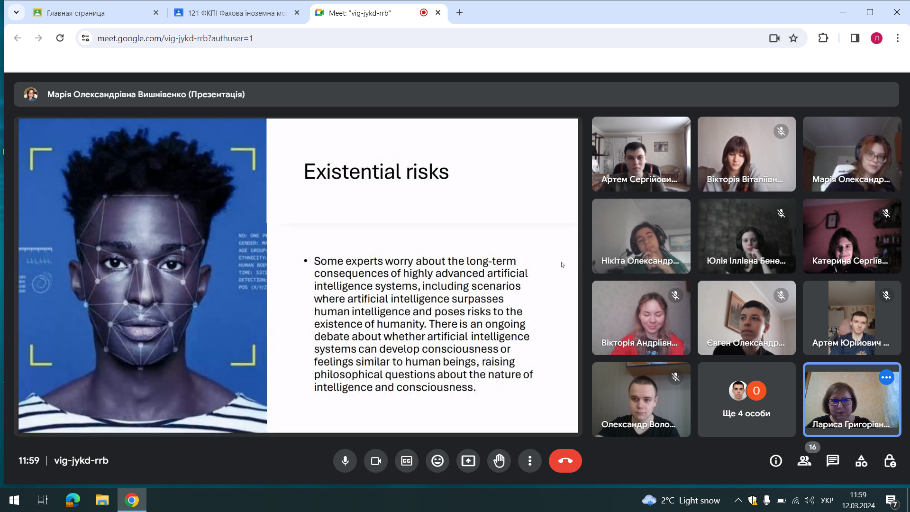Open the three-dot more options menu
The width and height of the screenshot is (910, 512).
coord(530,460)
